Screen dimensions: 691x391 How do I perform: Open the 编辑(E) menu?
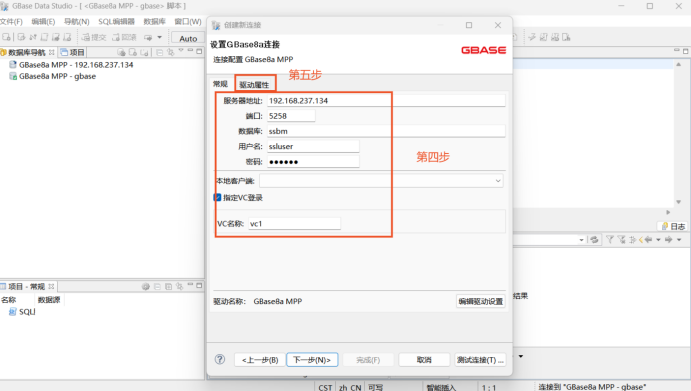coord(43,22)
